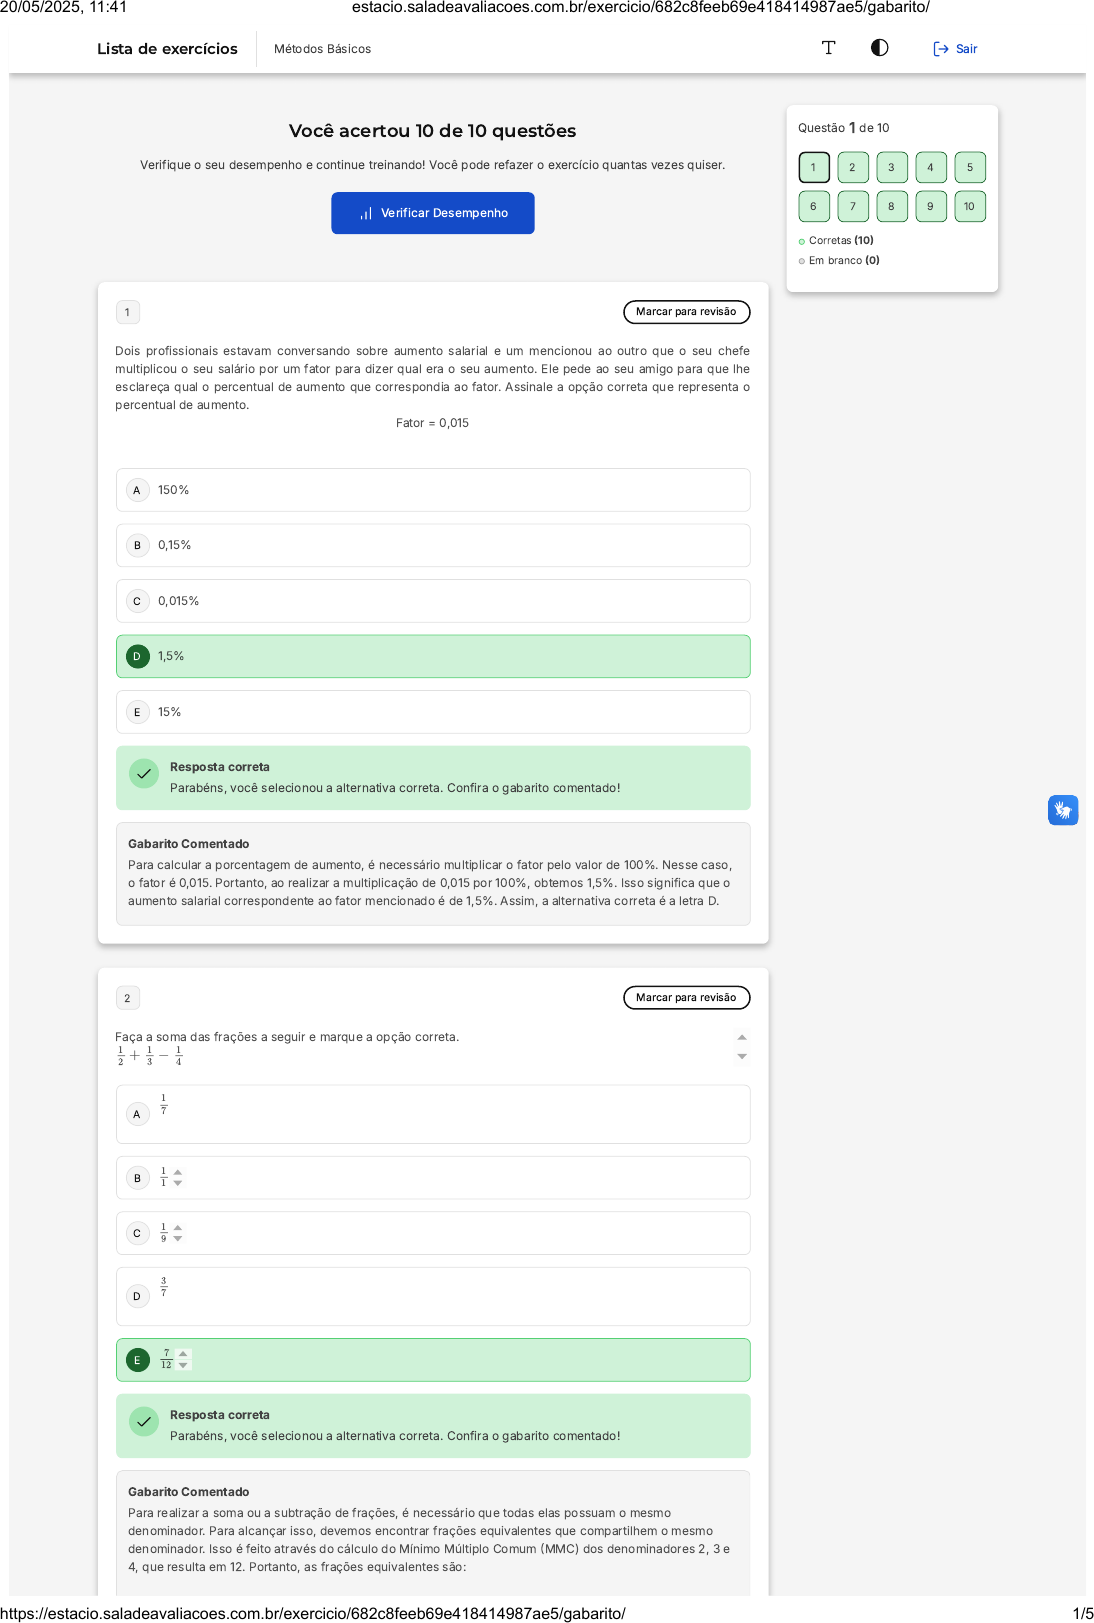Click the letter E circle for 7/12
Image resolution: width=1094 pixels, height=1623 pixels.
point(137,1360)
